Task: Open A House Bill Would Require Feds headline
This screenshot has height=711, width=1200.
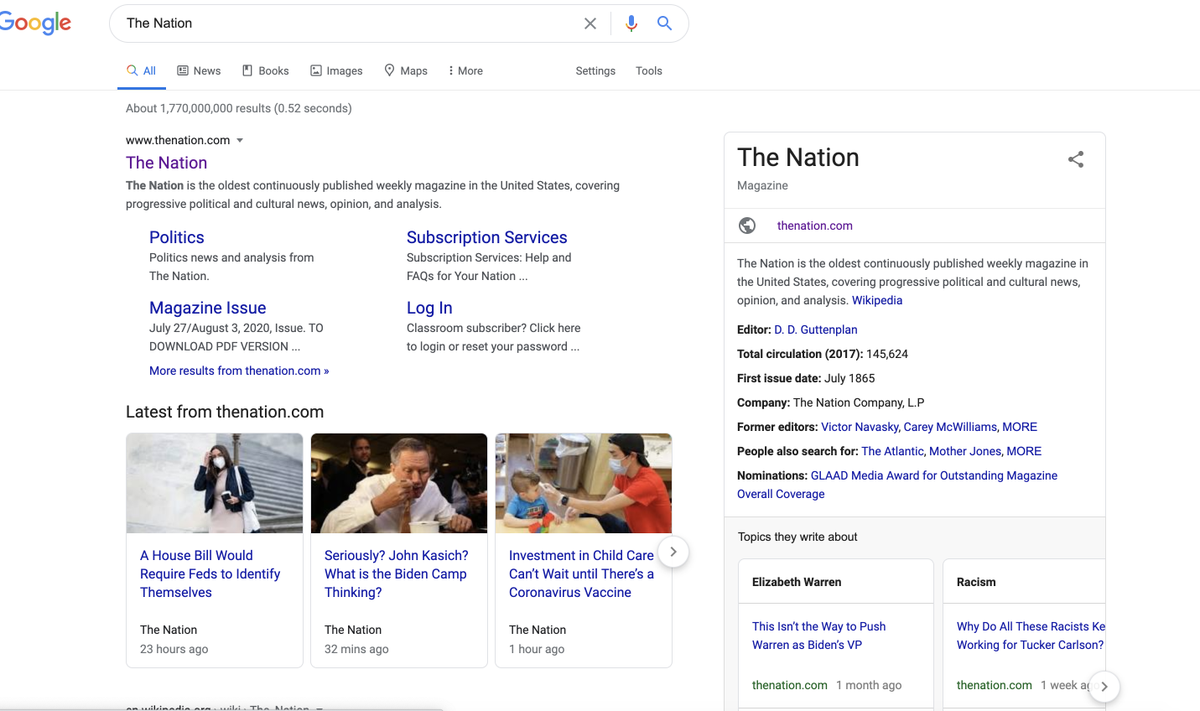Action: coord(210,574)
